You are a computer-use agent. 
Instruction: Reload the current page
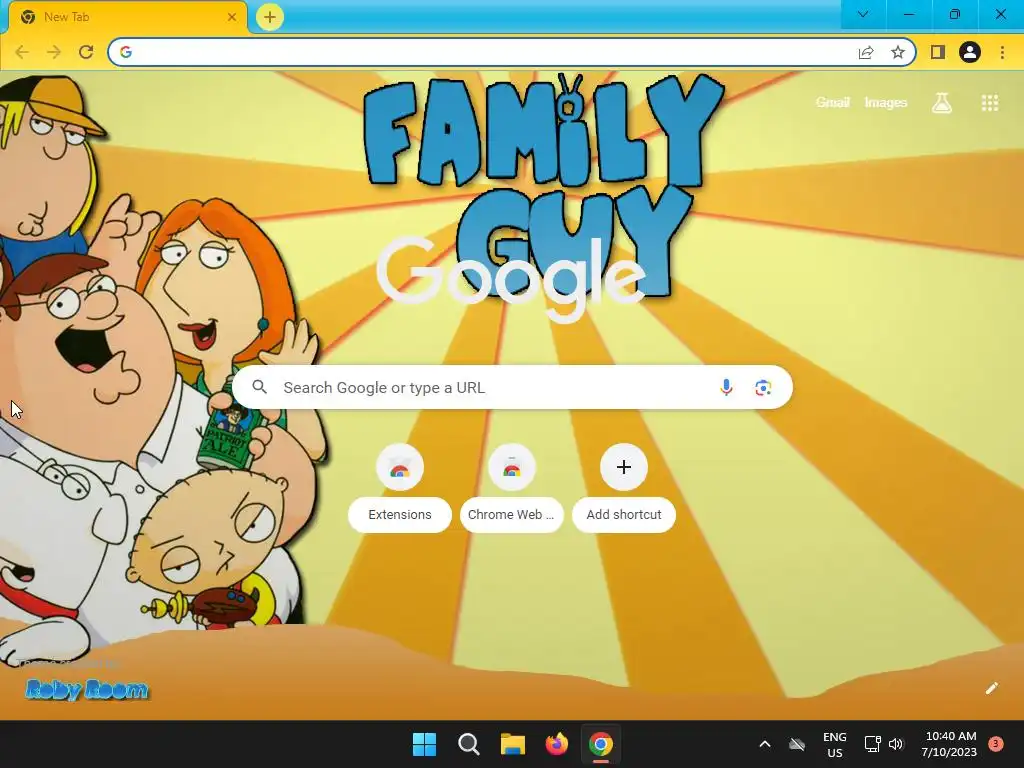pos(86,52)
